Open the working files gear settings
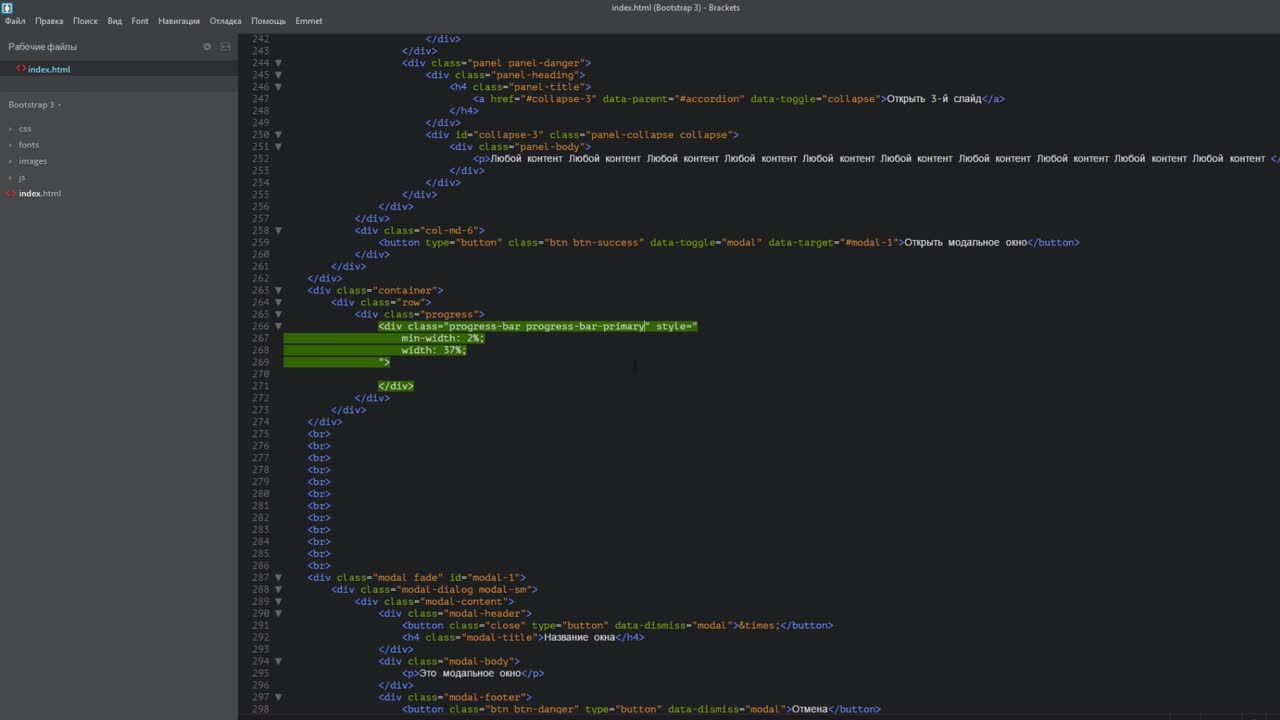 click(207, 47)
